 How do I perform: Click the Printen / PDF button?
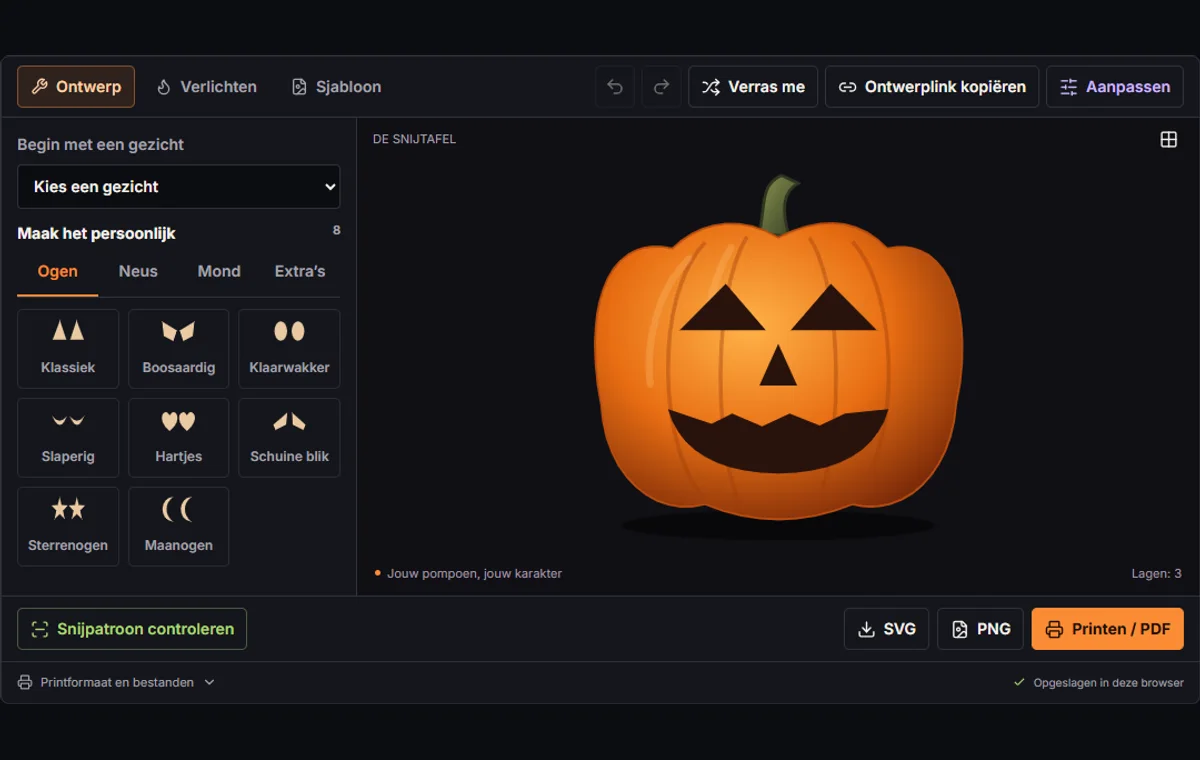(x=1108, y=629)
